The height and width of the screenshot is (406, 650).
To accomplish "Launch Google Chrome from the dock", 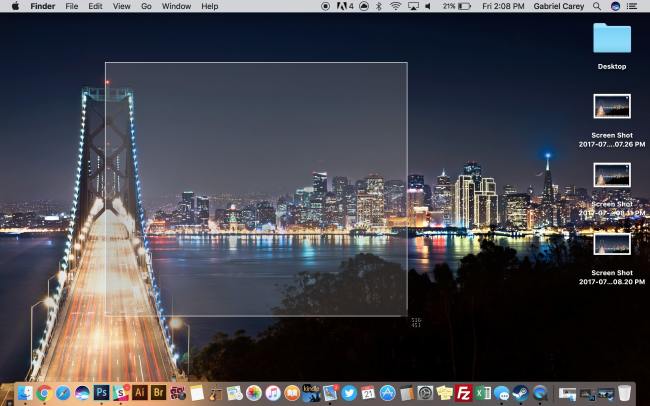I will (x=44, y=393).
